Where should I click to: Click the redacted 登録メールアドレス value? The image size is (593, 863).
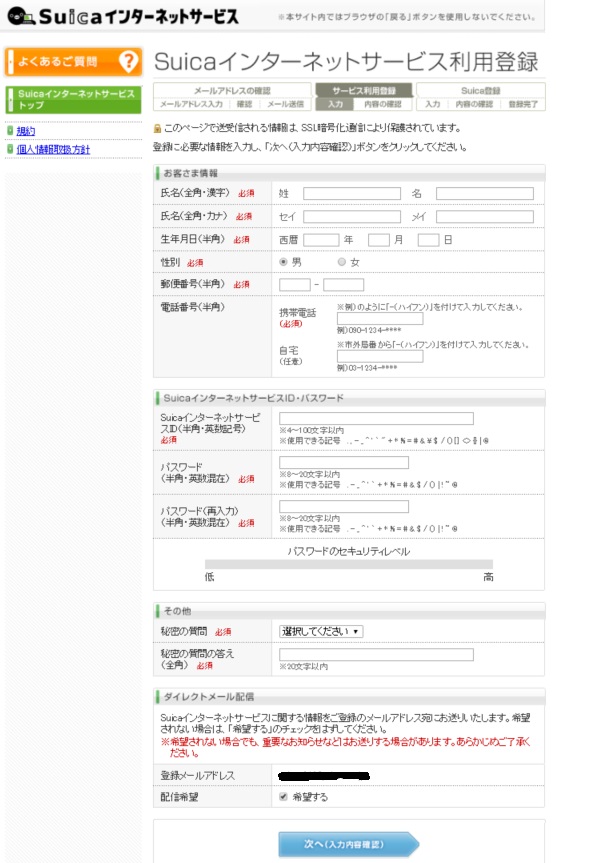[324, 776]
